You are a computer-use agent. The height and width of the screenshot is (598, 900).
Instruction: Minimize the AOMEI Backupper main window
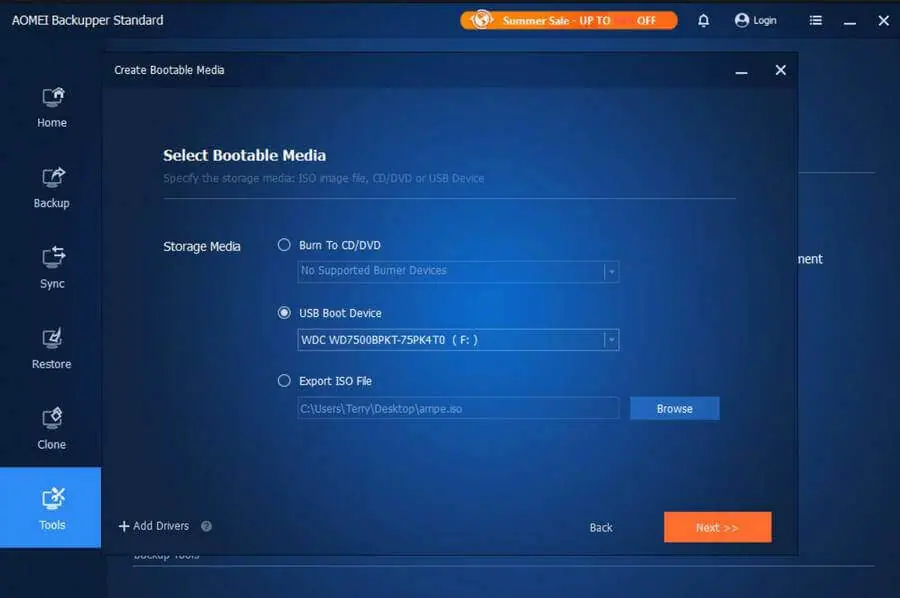tap(850, 22)
